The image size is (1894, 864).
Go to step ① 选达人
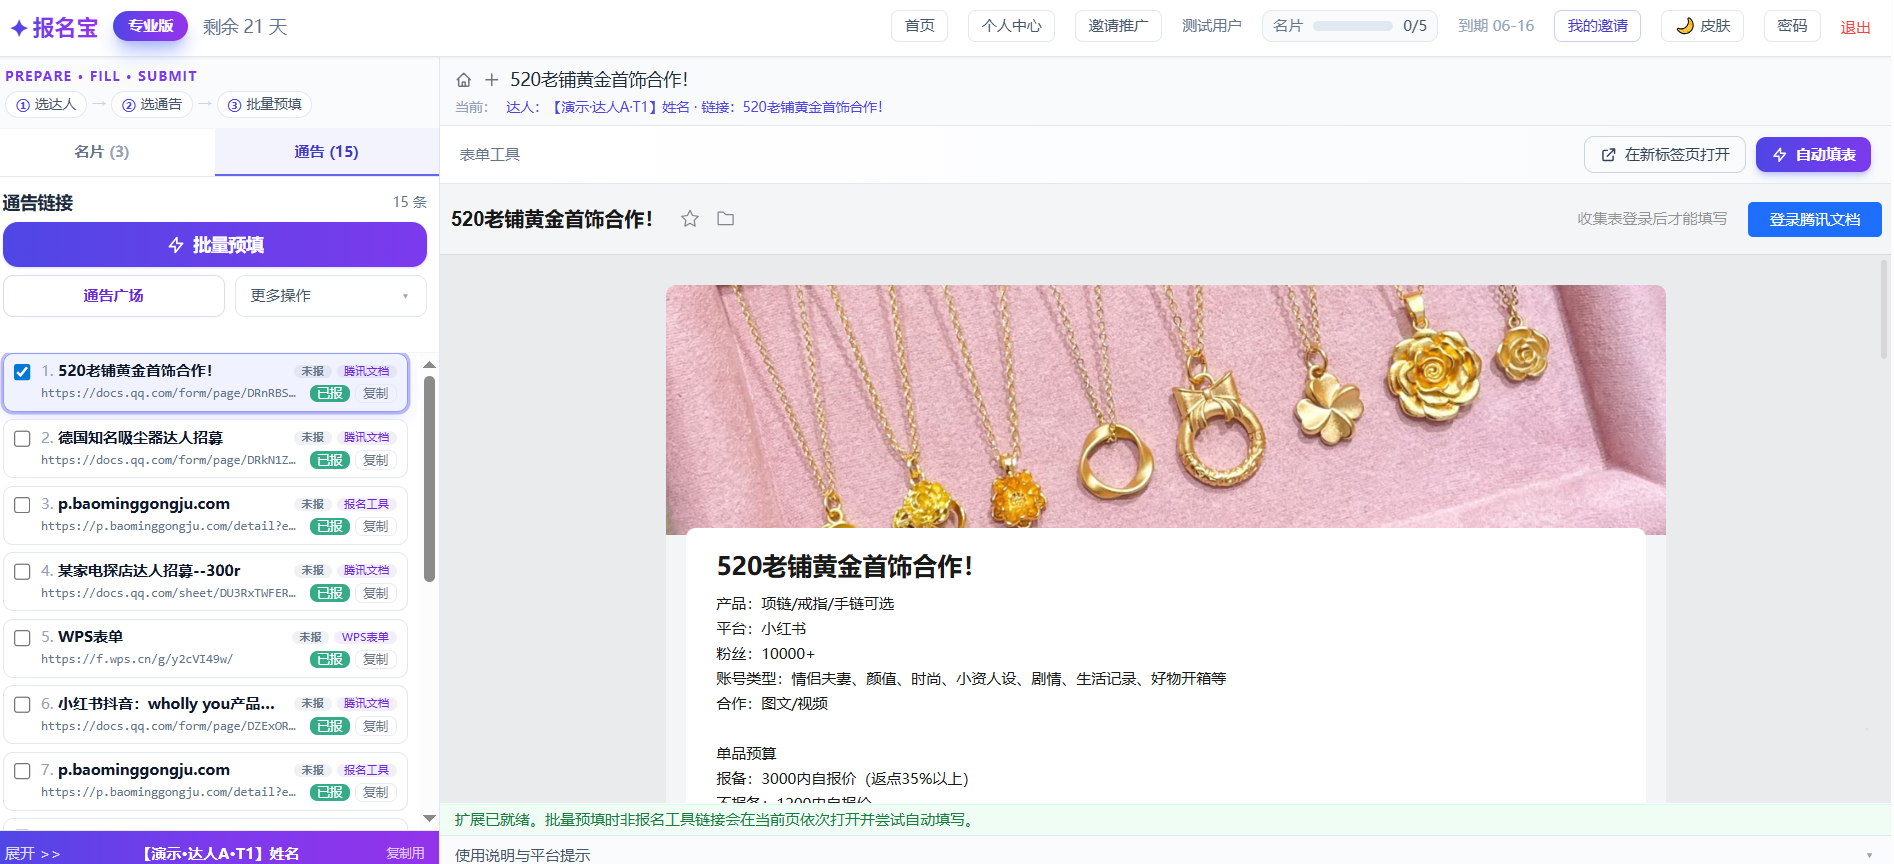pyautogui.click(x=46, y=104)
